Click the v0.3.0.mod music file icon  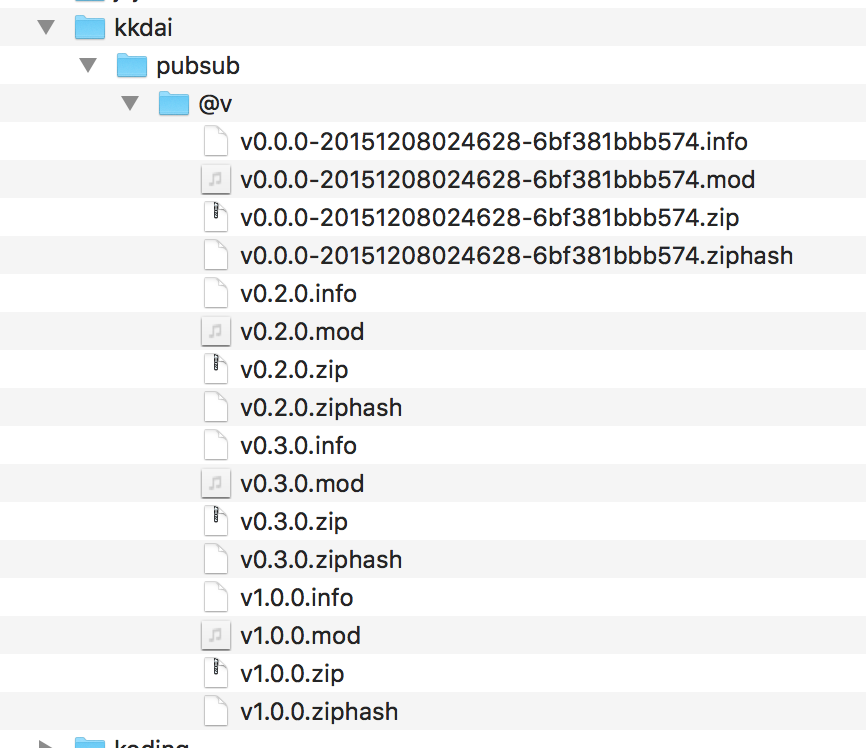point(215,483)
